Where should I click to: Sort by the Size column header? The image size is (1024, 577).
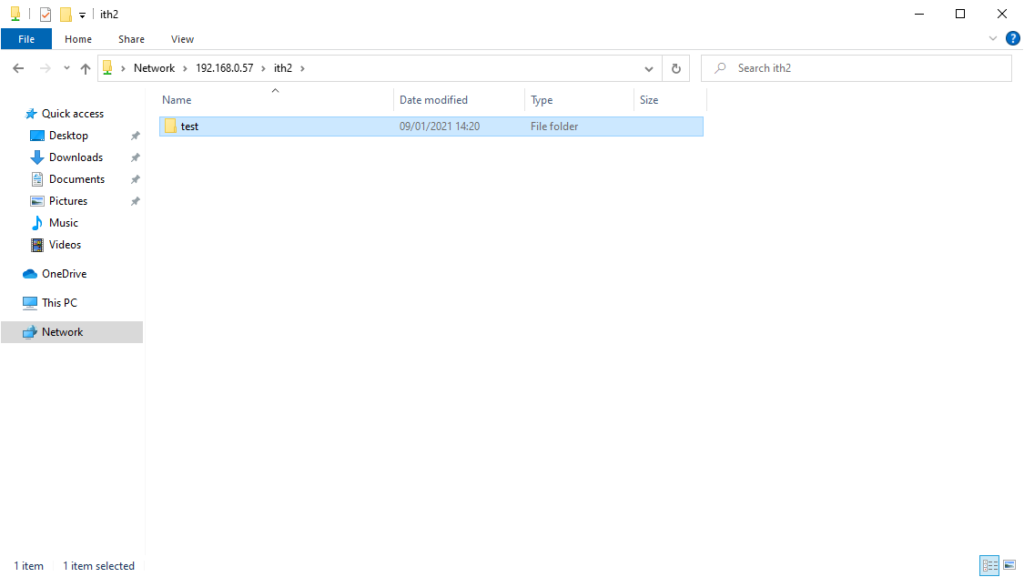click(649, 100)
